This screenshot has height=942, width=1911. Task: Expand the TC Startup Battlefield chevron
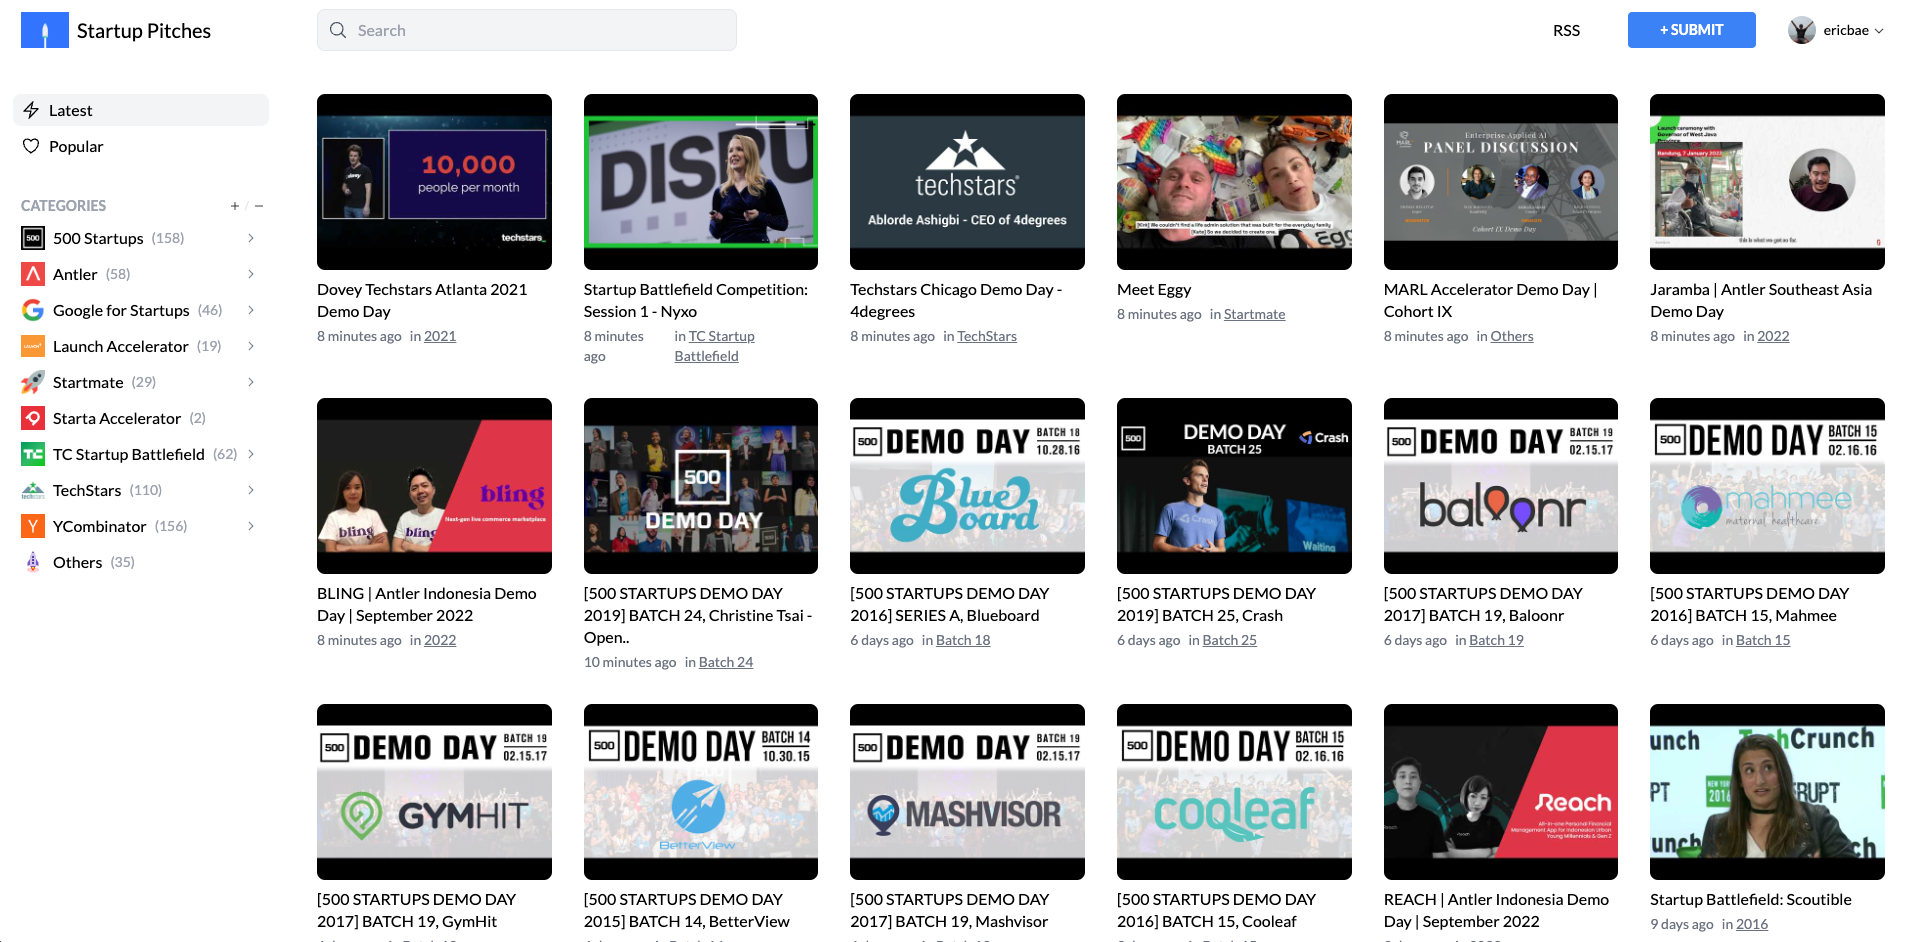coord(251,454)
